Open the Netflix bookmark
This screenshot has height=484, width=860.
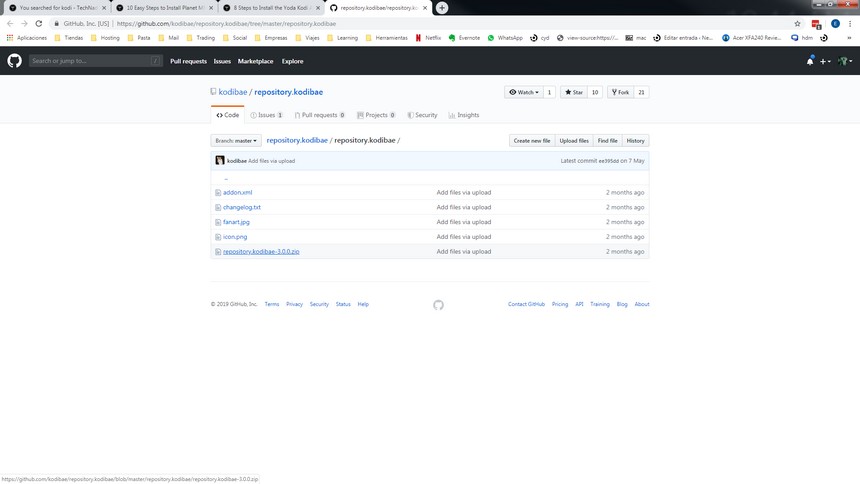428,38
